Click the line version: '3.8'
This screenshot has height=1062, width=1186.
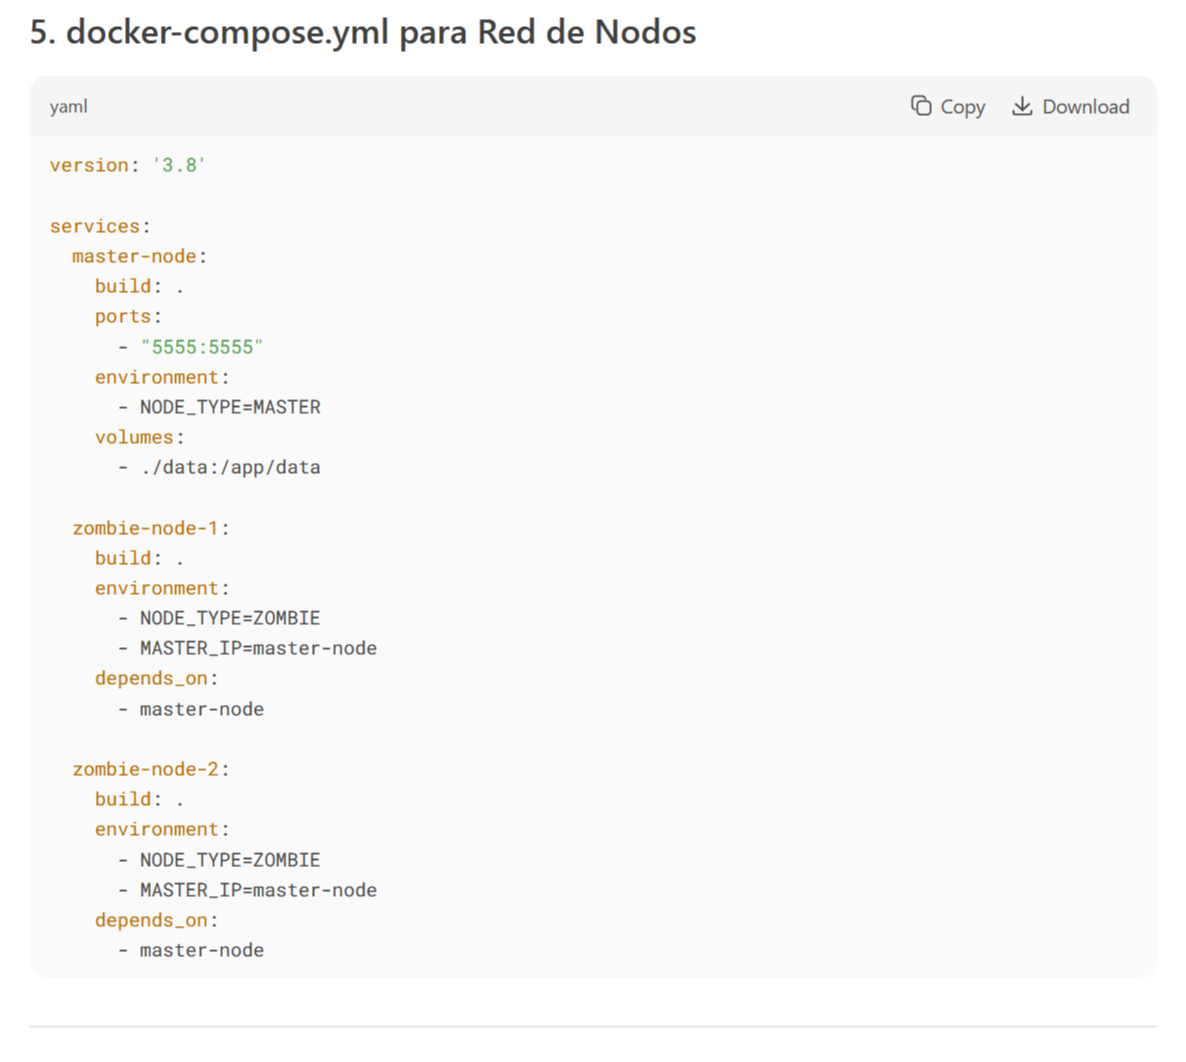click(128, 165)
